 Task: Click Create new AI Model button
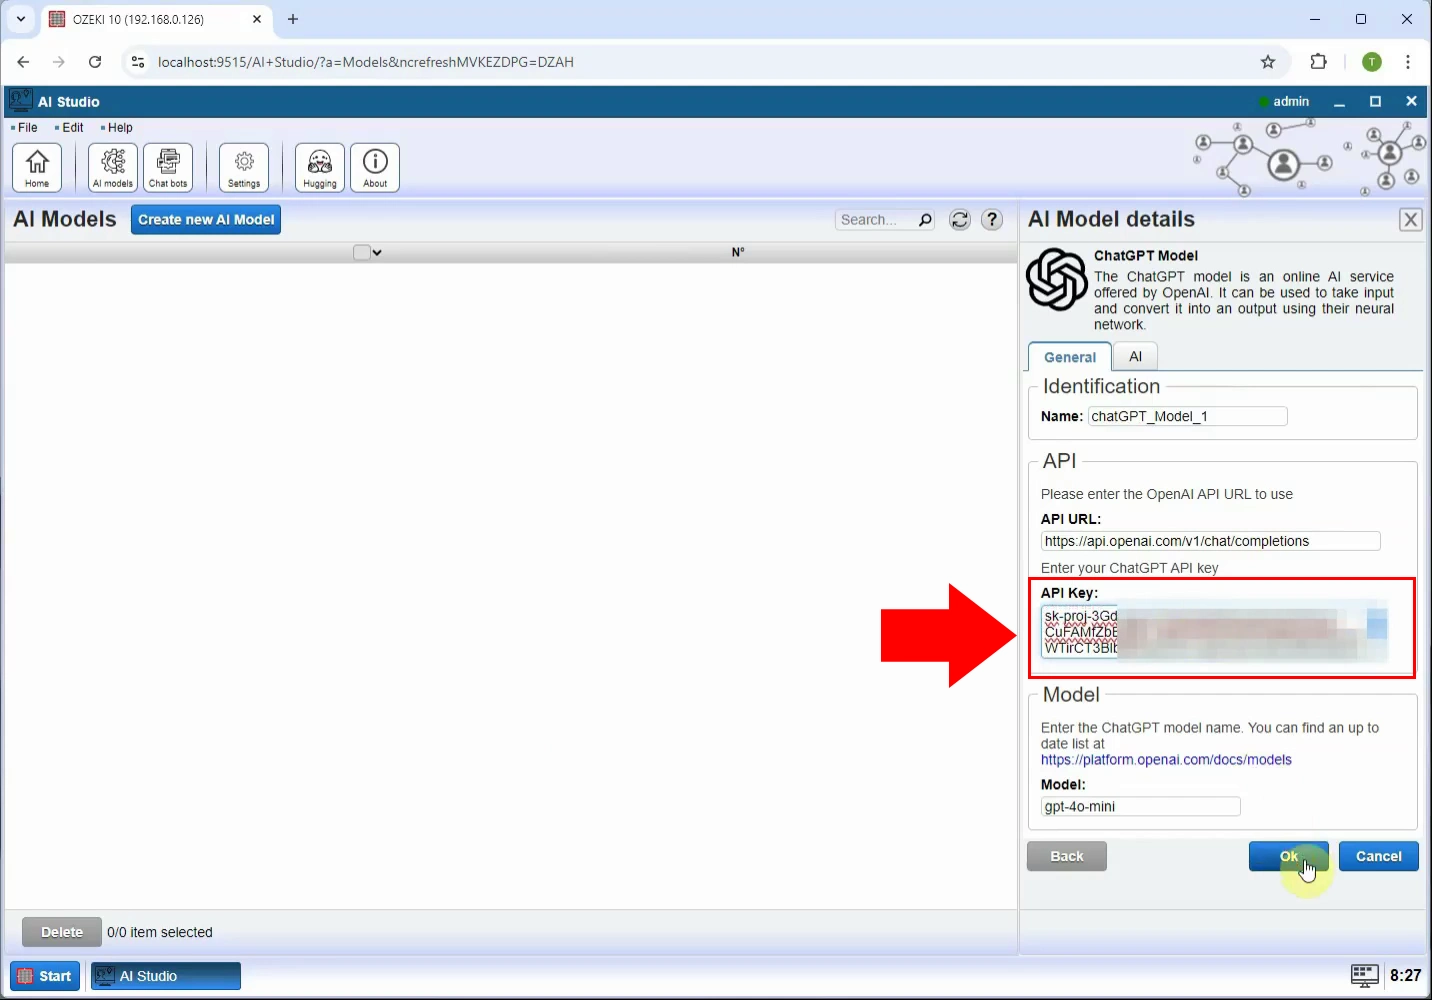[206, 220]
